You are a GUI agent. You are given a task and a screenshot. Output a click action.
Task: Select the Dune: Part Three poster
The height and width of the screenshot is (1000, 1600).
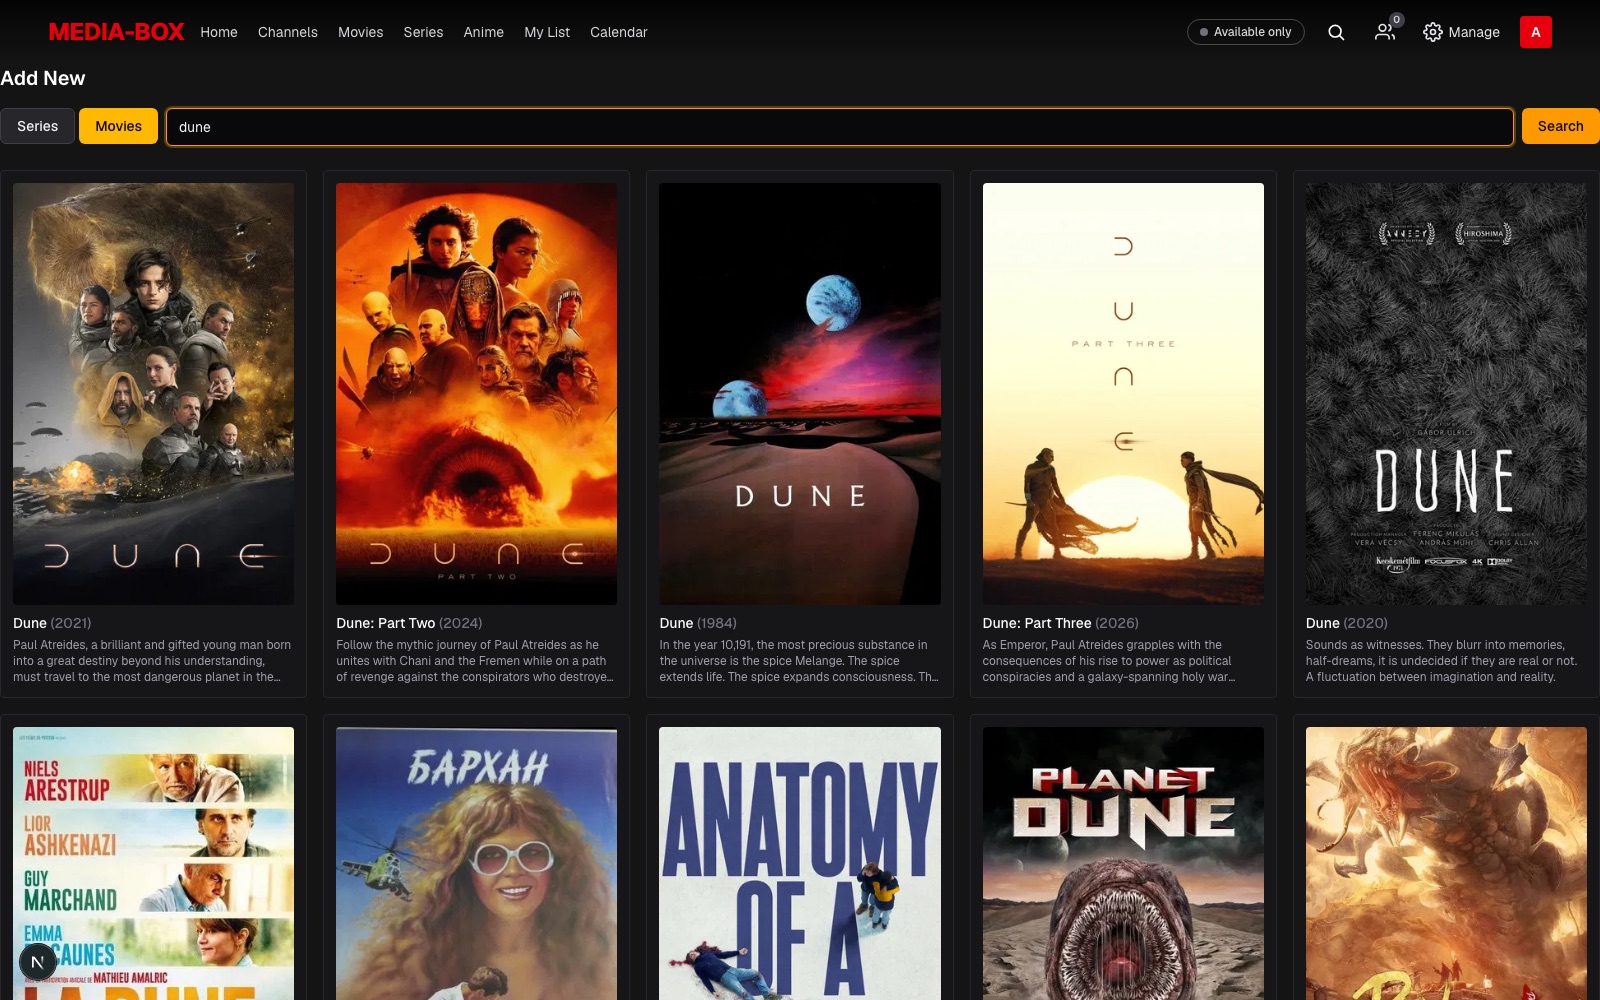[1123, 394]
